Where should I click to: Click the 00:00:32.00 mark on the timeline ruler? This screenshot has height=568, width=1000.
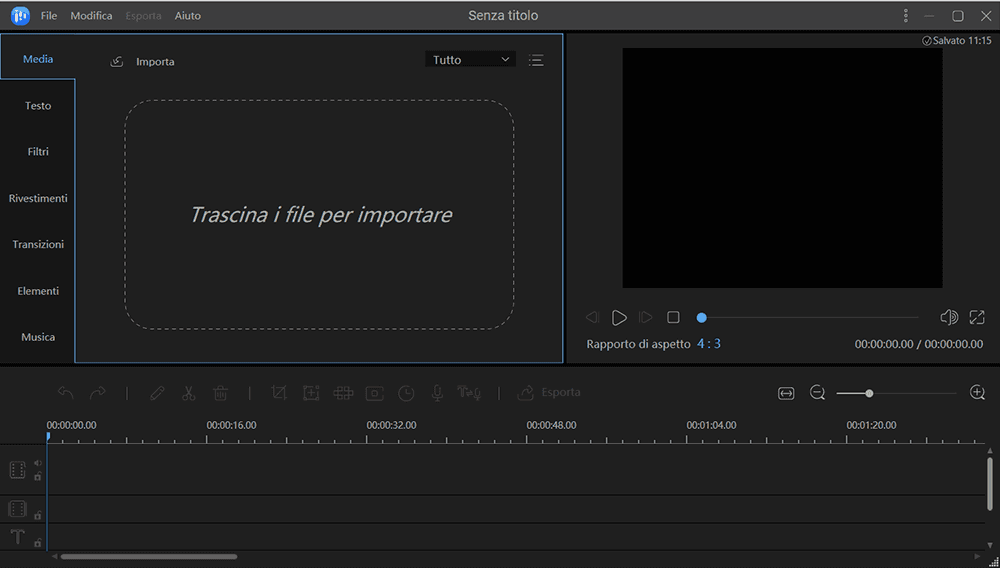point(391,425)
